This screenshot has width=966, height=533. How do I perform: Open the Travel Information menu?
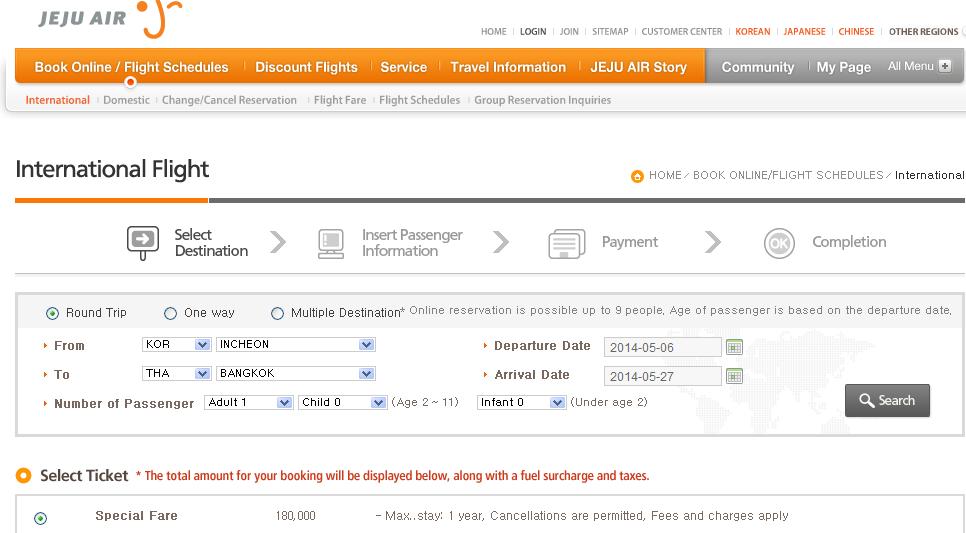(x=508, y=67)
